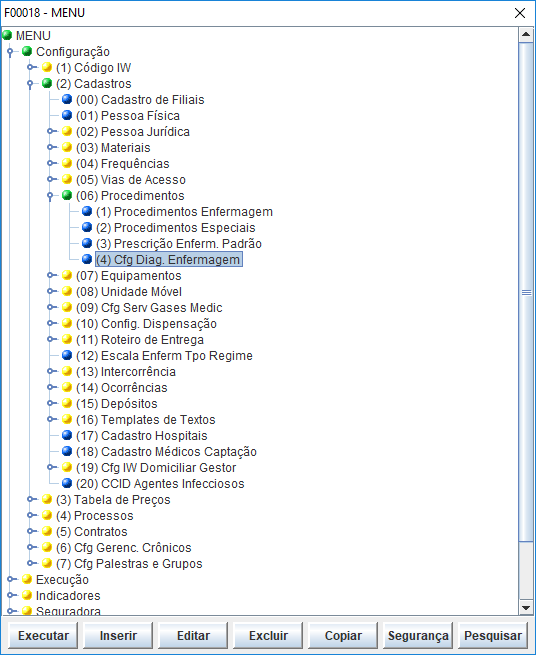Viewport: 536px width, 655px height.
Task: Click the green ball icon beside Procedimentos
Action: pyautogui.click(x=67, y=195)
